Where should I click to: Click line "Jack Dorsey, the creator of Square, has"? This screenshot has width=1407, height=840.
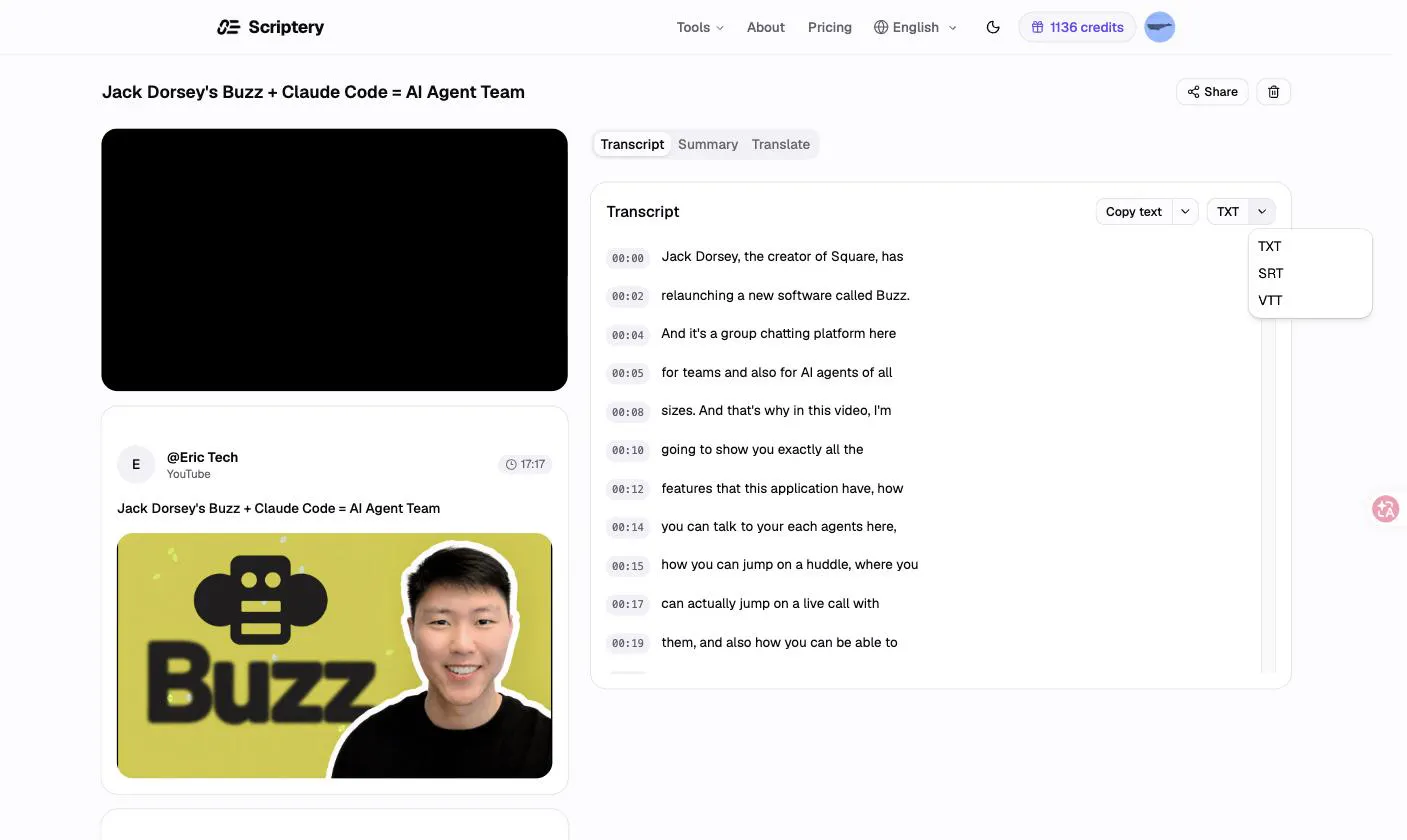click(x=782, y=257)
